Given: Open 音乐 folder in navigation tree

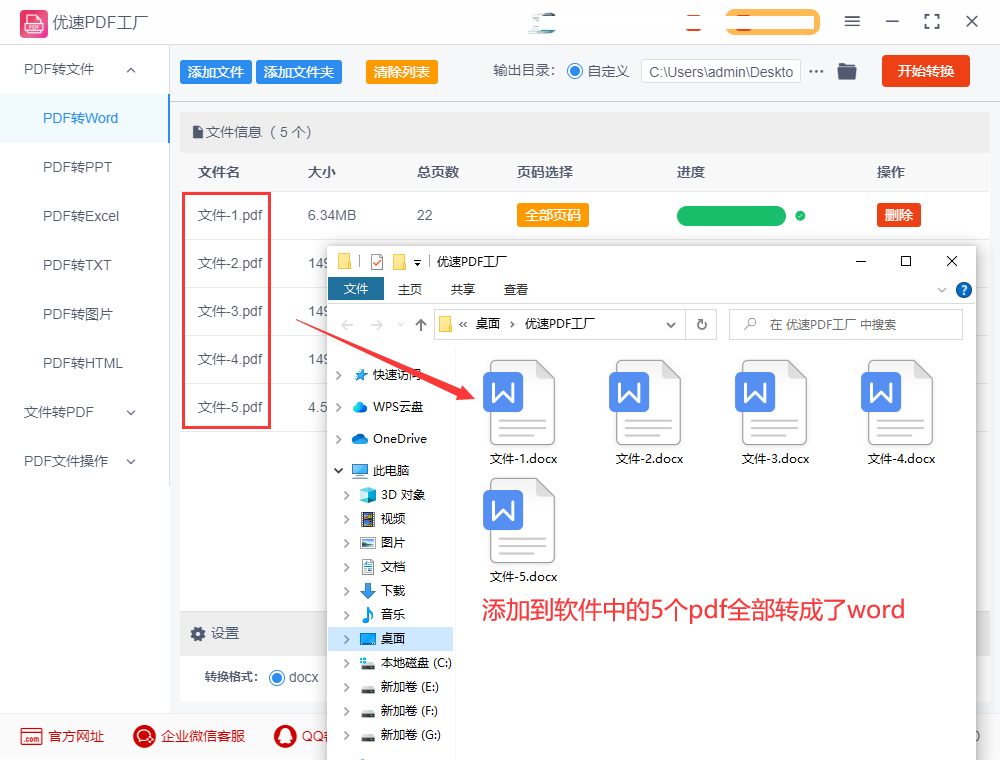Looking at the screenshot, I should point(383,615).
